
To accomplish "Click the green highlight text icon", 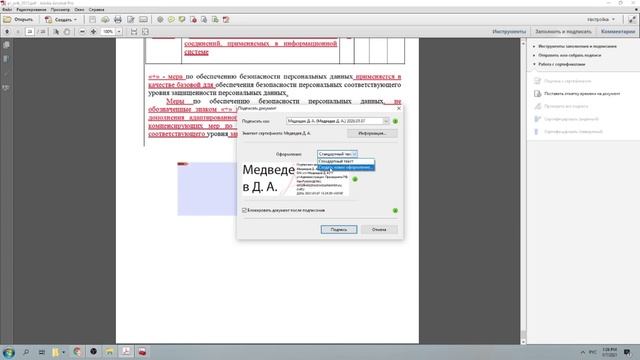I will tap(182, 20).
